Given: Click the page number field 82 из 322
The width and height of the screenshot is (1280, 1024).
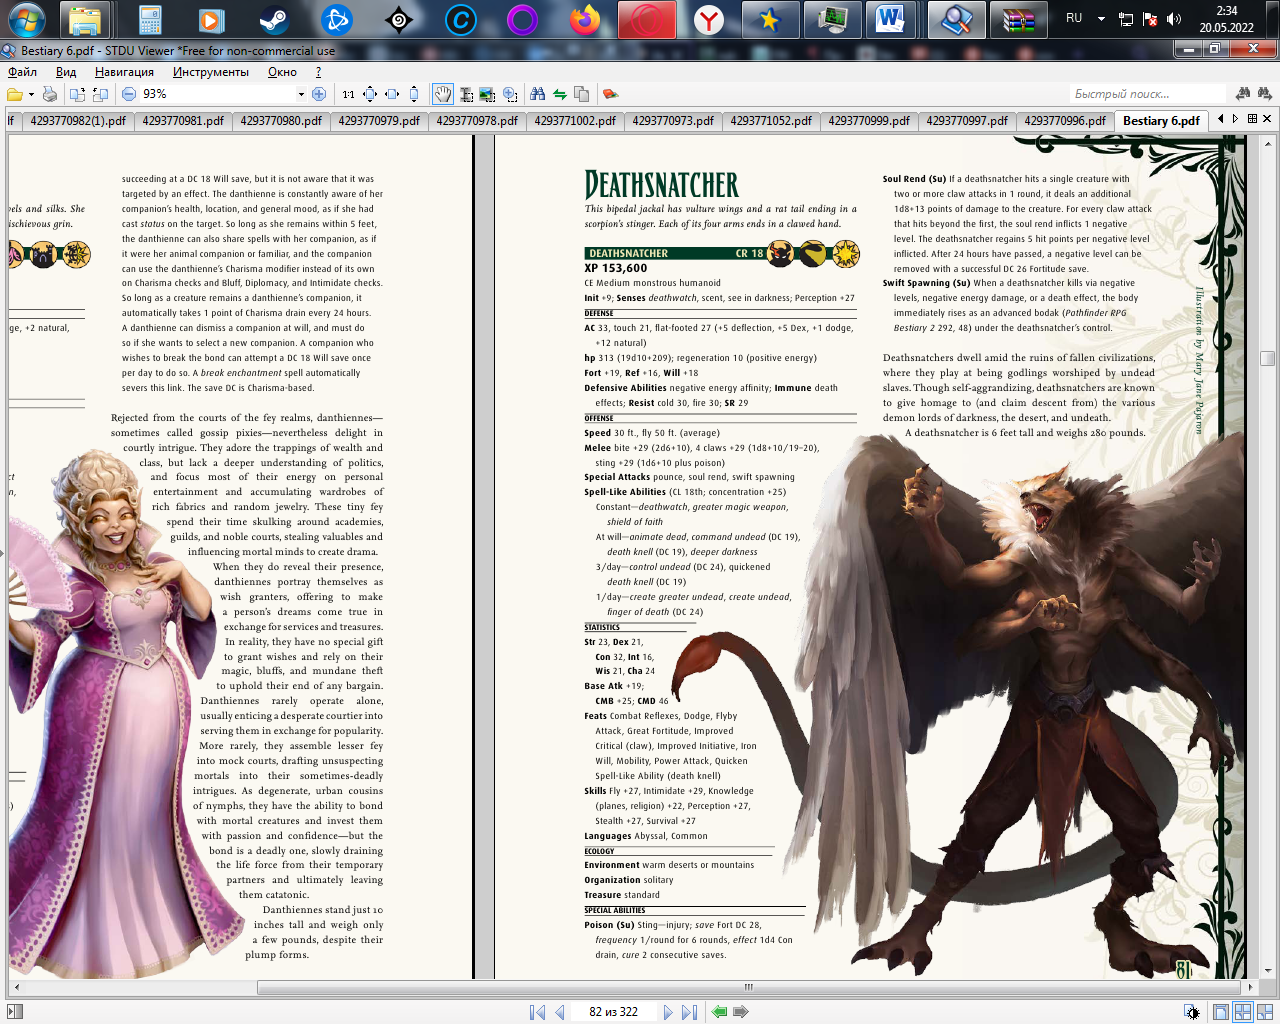Looking at the screenshot, I should click(613, 1012).
